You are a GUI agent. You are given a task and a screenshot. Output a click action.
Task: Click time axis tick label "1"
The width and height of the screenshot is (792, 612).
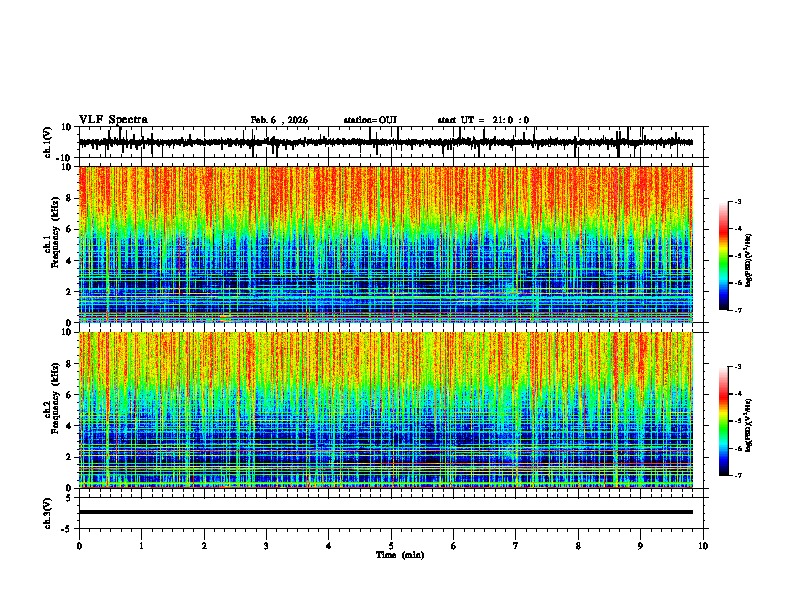(x=142, y=546)
